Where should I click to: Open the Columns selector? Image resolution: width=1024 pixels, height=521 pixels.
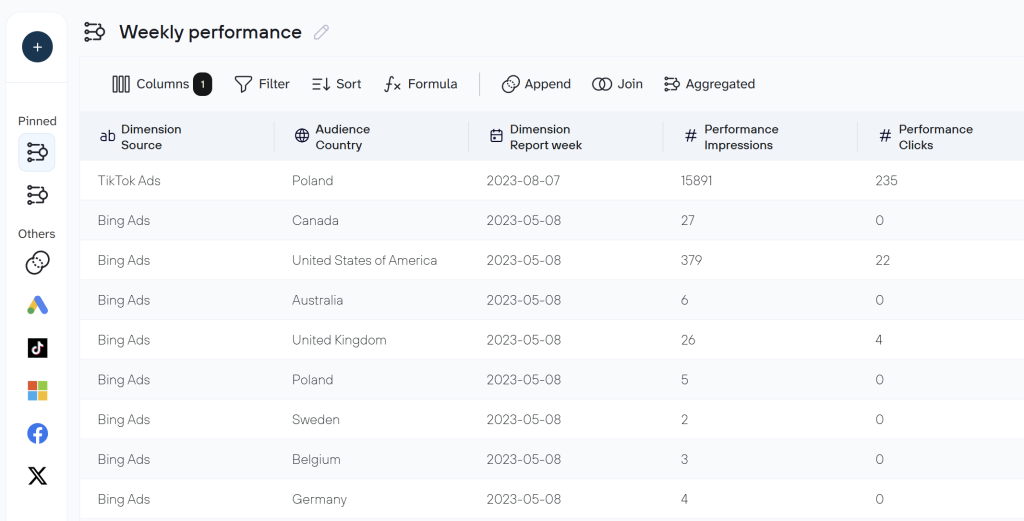161,84
